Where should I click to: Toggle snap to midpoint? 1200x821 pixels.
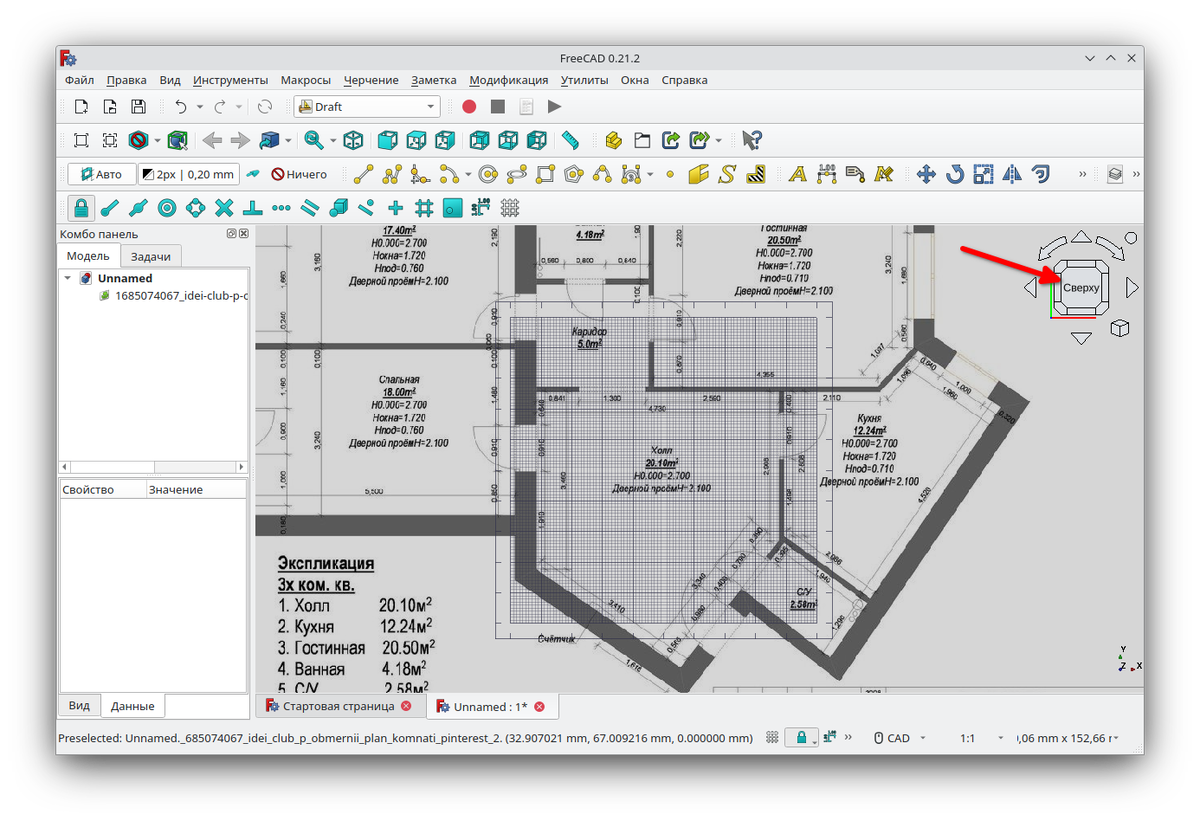pos(138,208)
